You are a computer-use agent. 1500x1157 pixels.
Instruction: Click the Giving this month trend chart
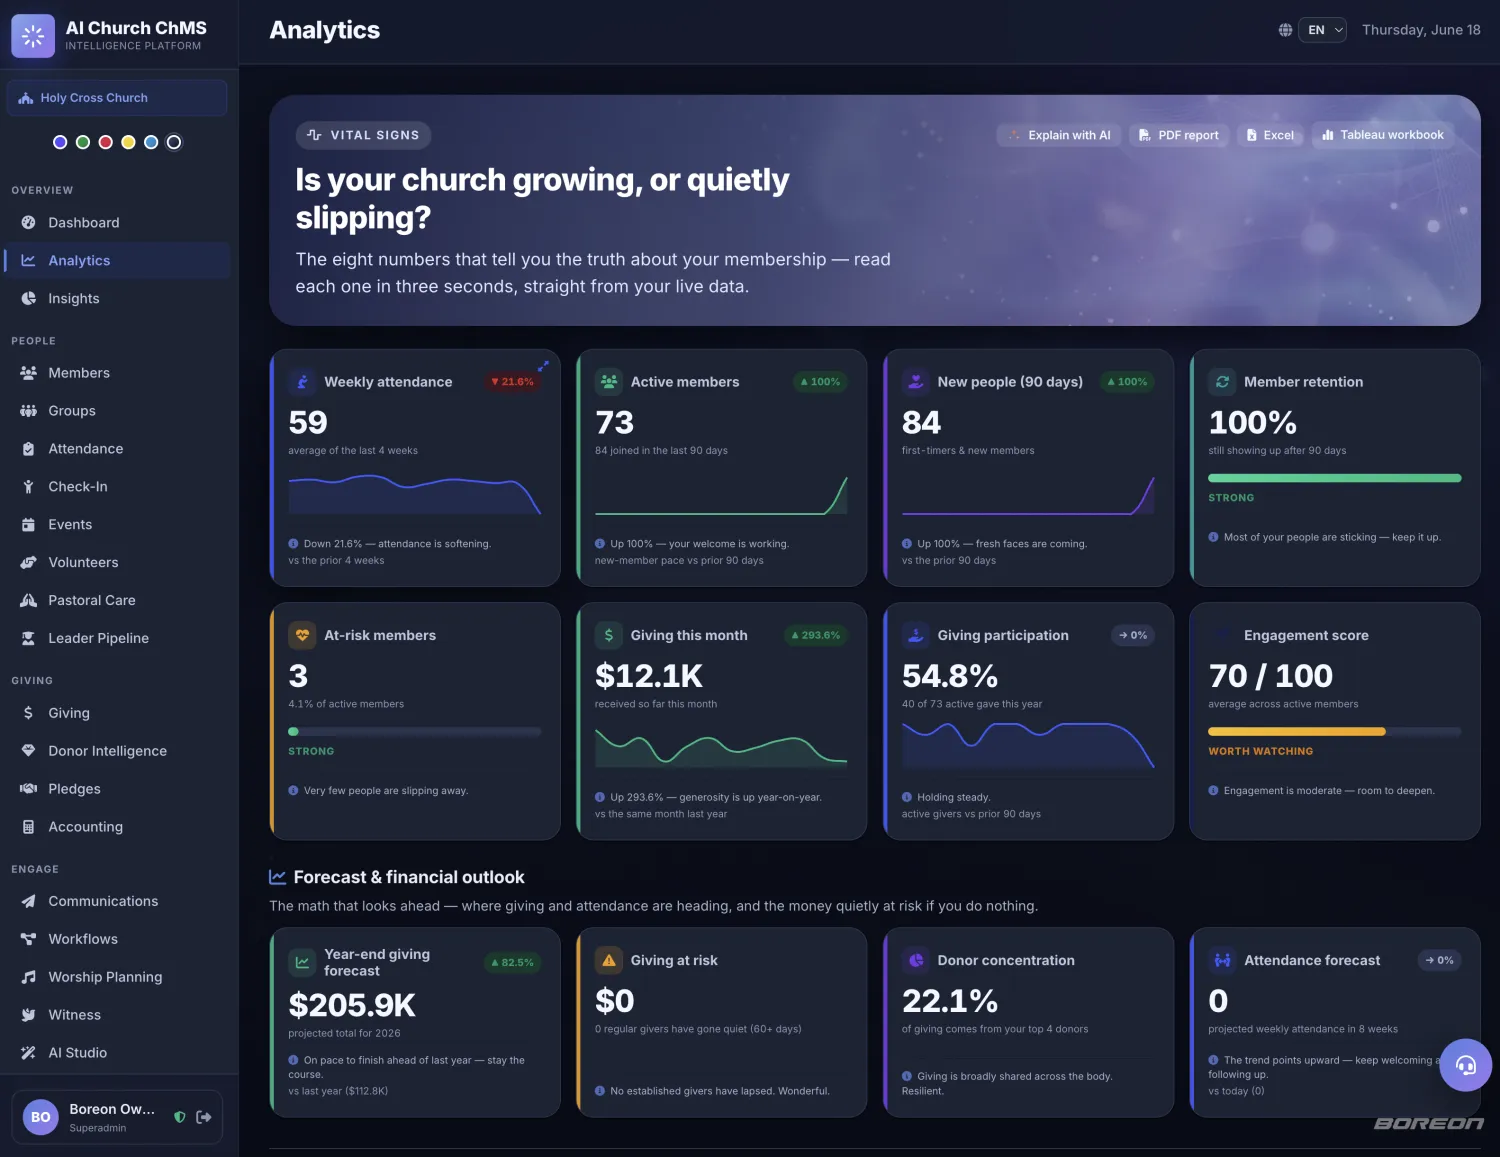click(721, 747)
